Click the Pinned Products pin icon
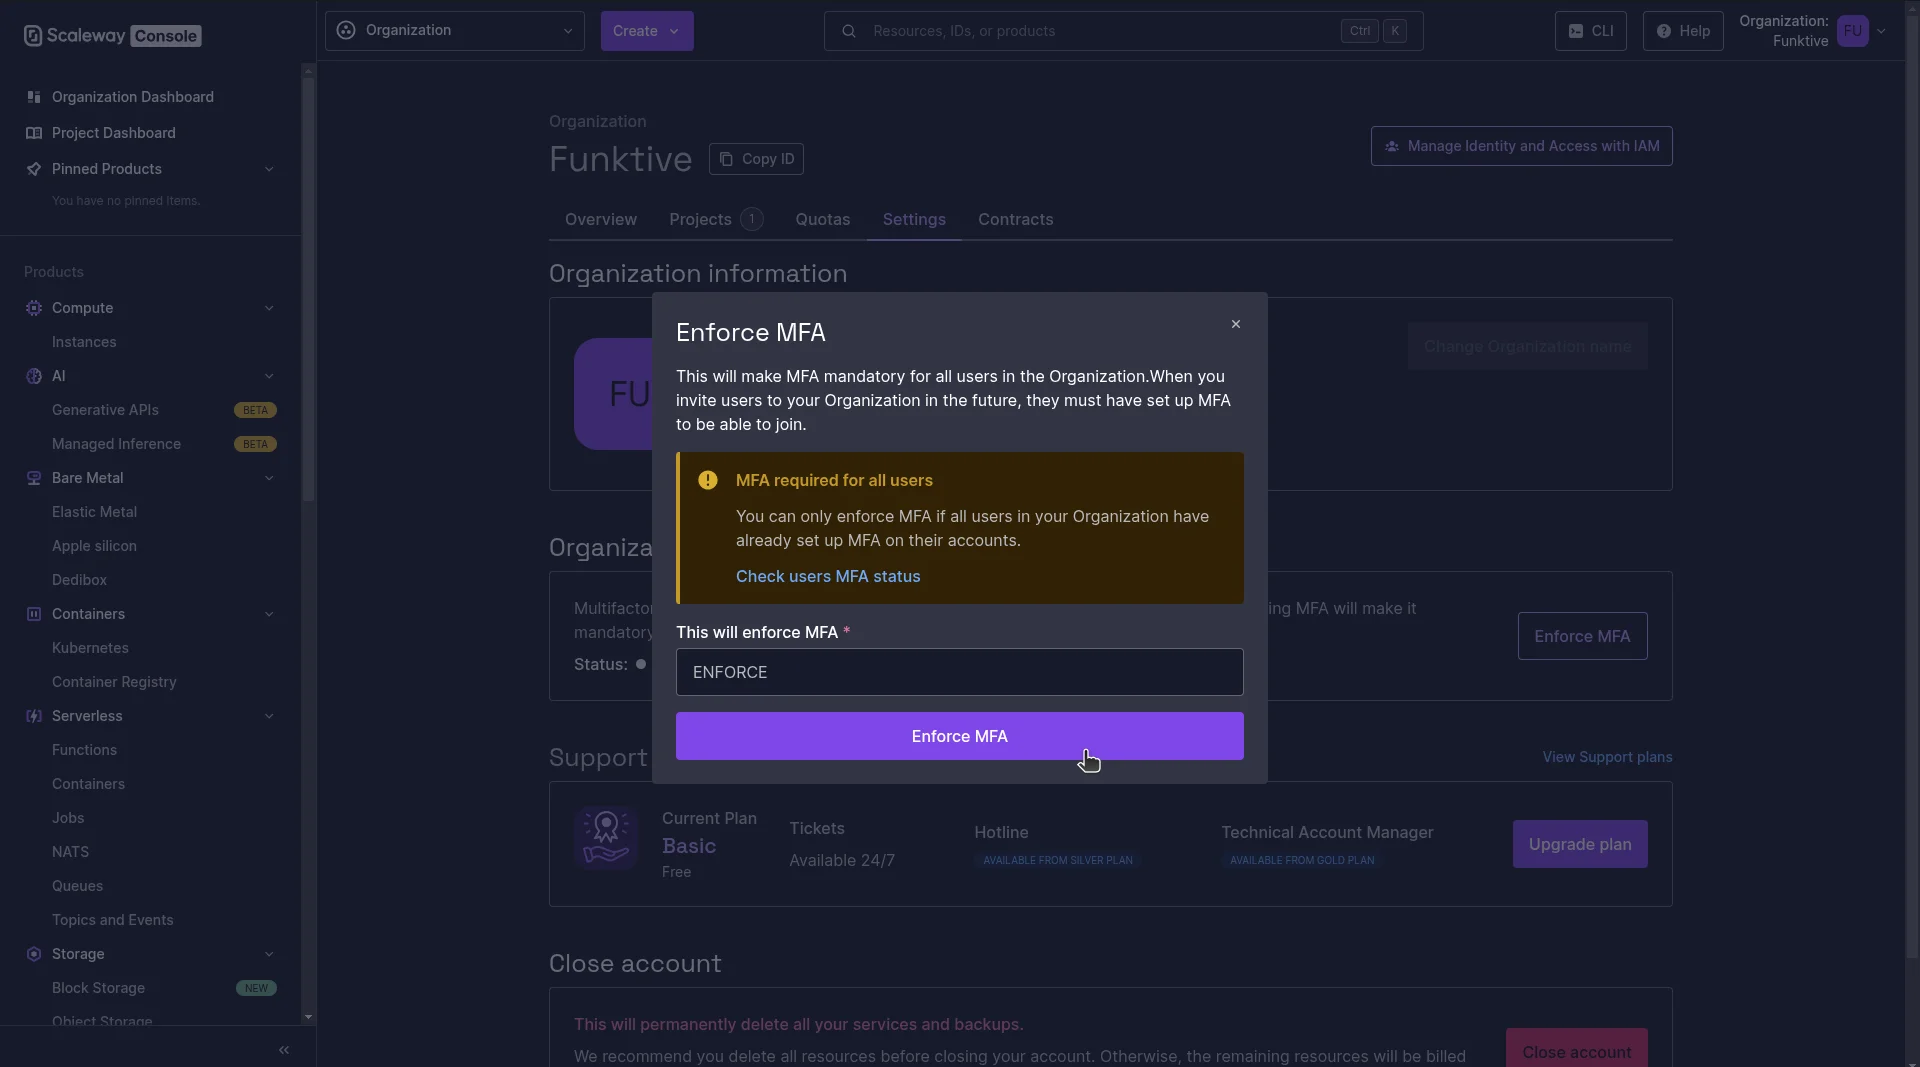The image size is (1920, 1067). click(x=34, y=169)
